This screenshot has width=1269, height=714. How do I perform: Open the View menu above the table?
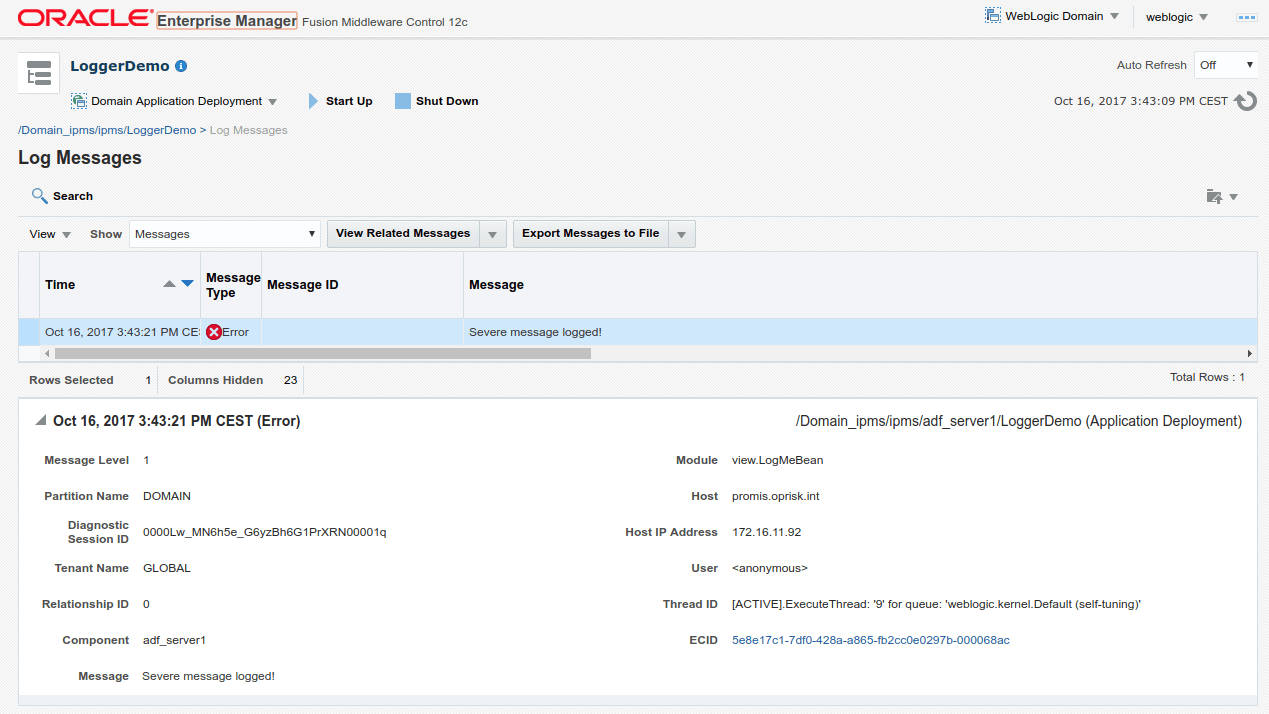pos(48,233)
